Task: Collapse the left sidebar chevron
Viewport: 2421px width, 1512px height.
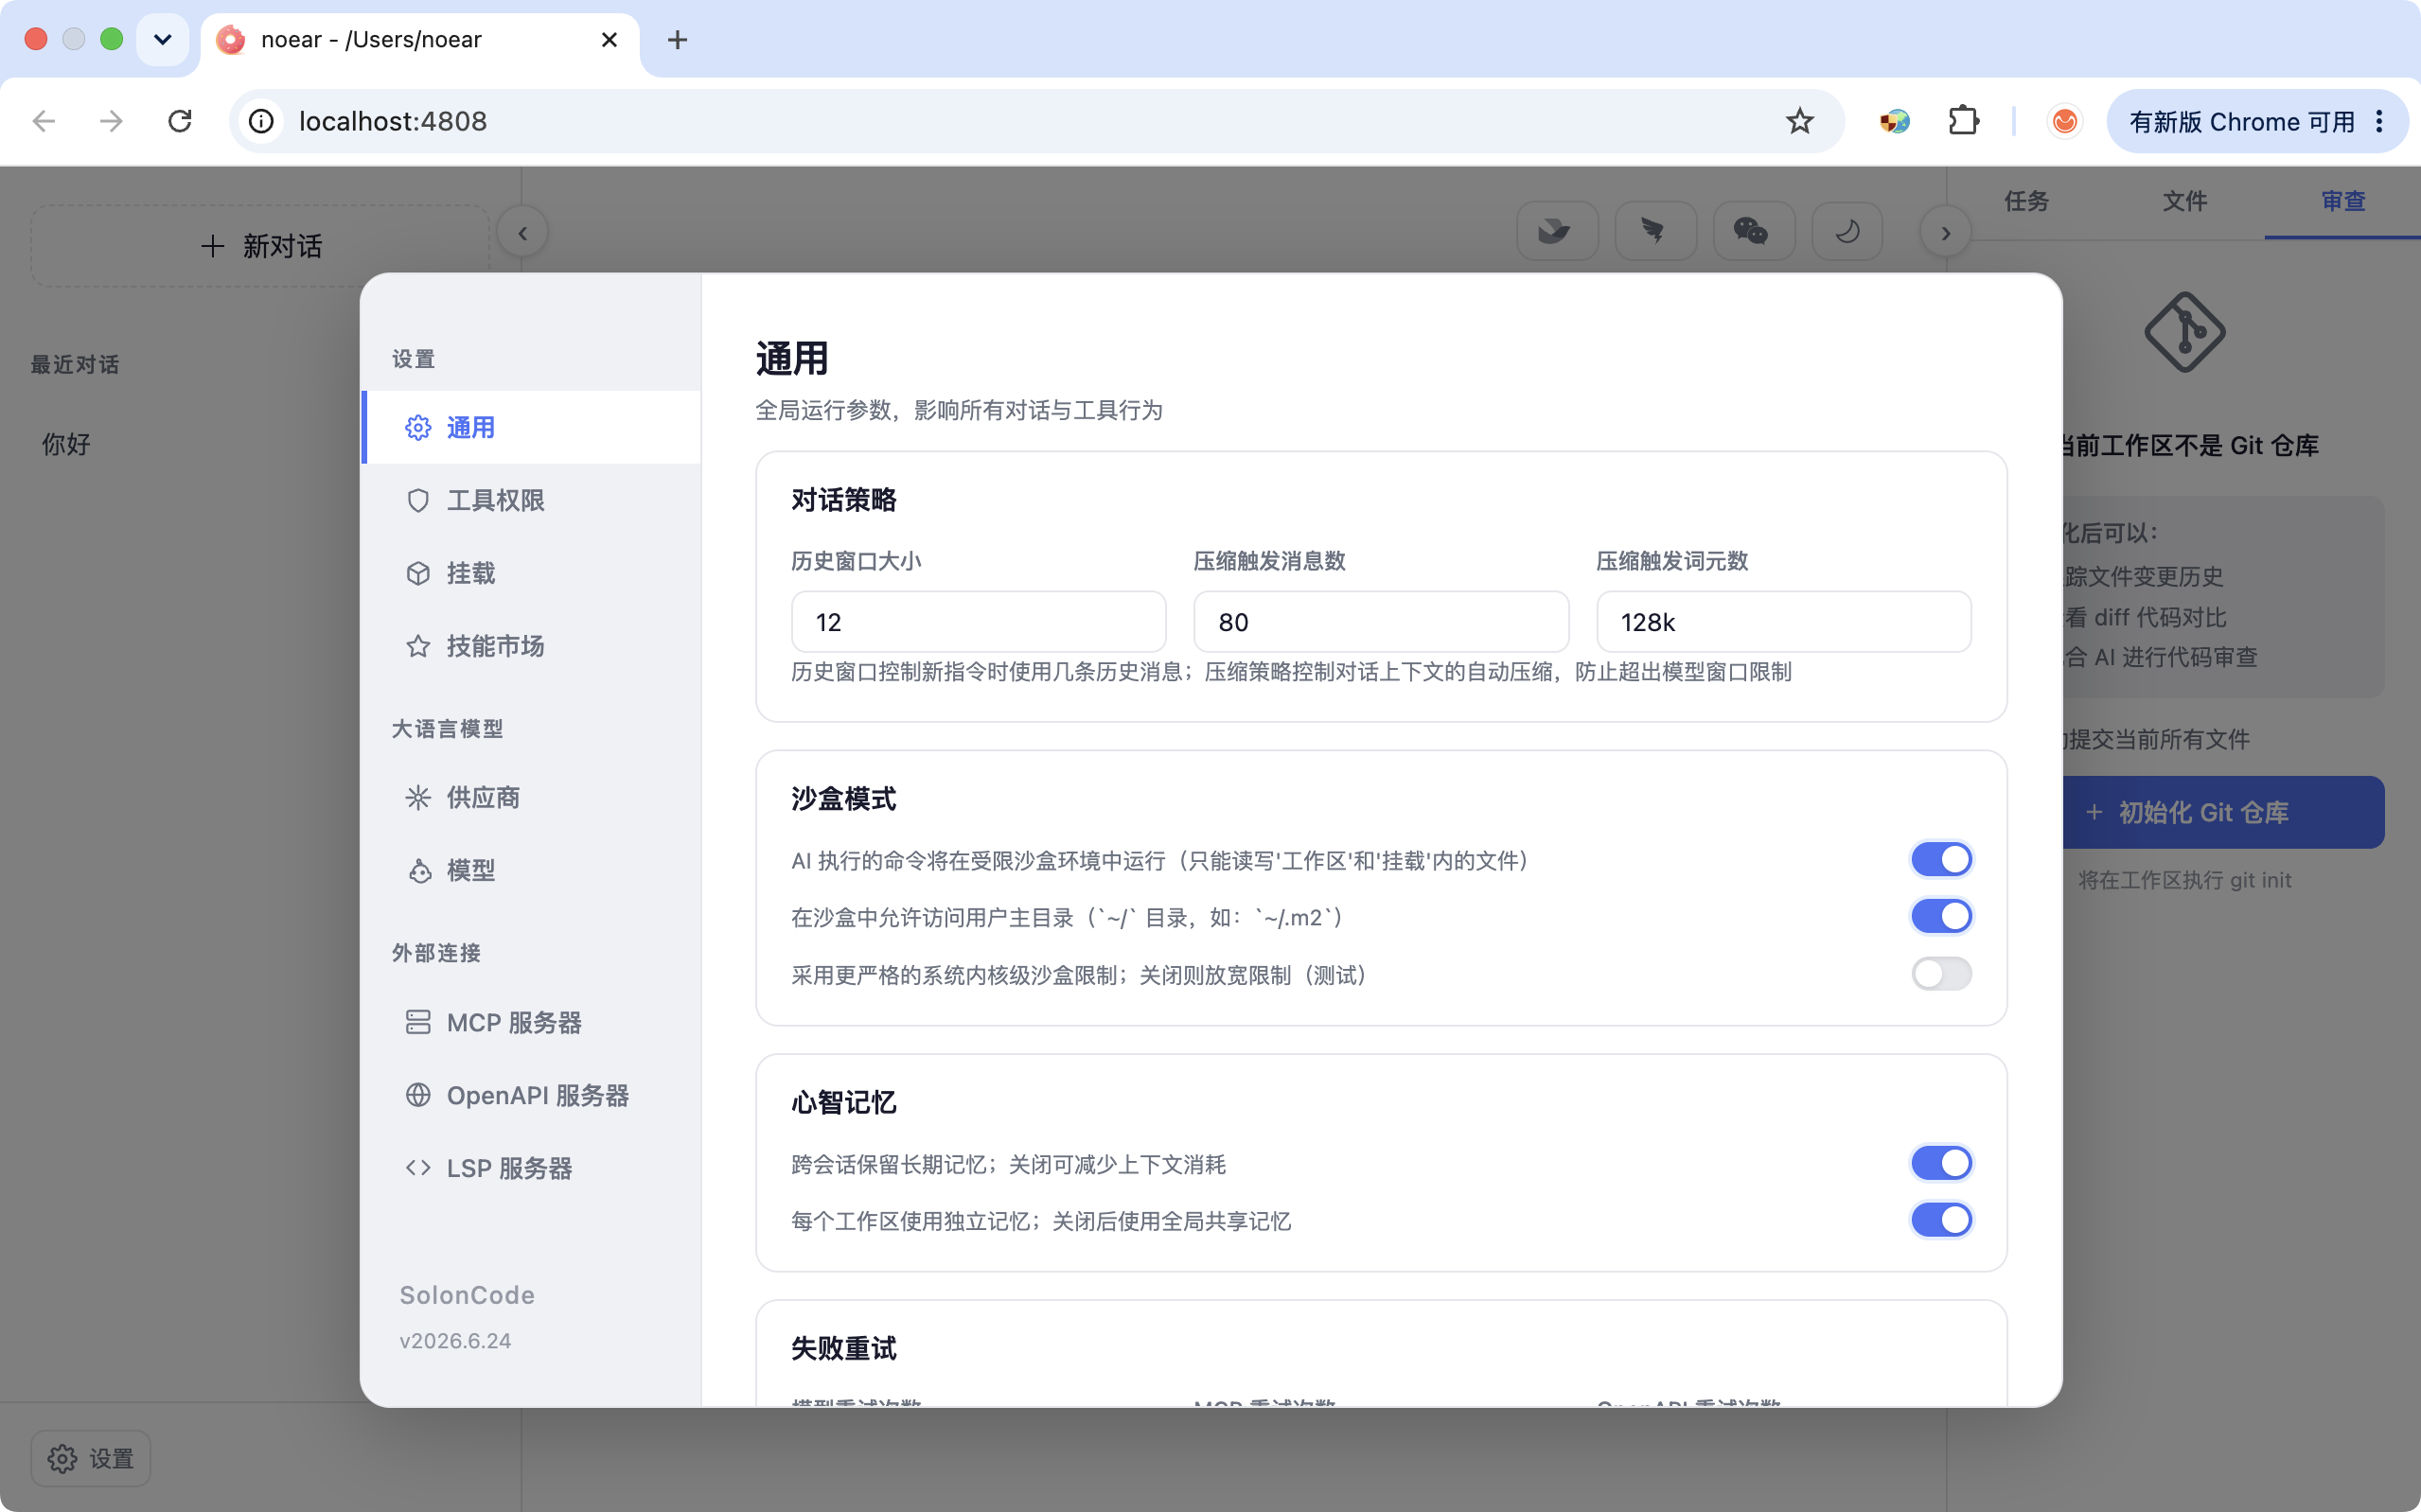Action: (x=523, y=233)
